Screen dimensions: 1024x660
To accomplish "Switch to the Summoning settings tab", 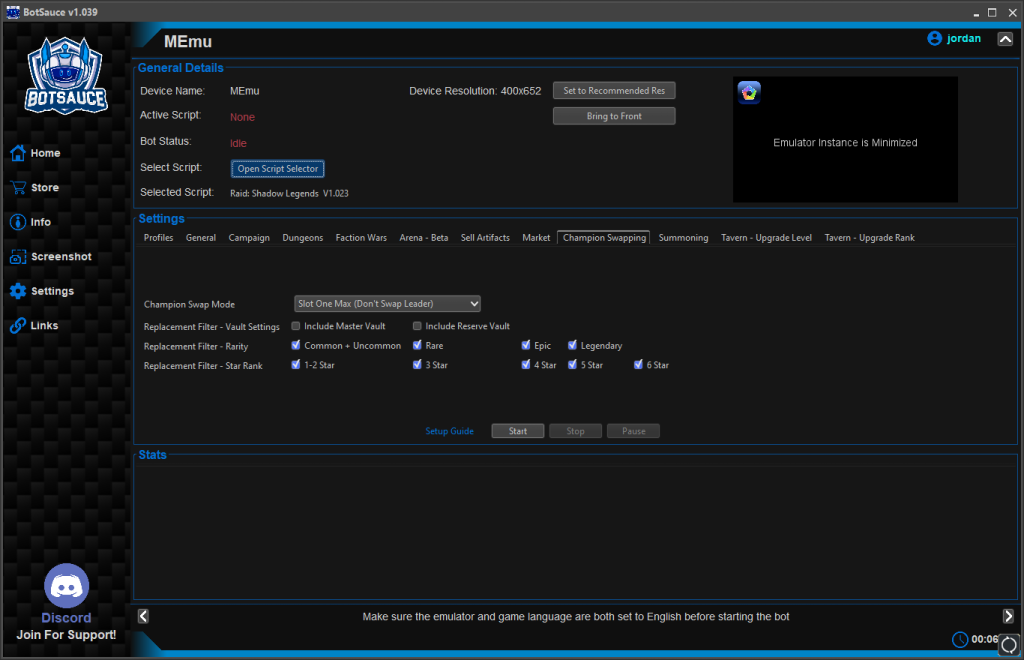I will 683,237.
